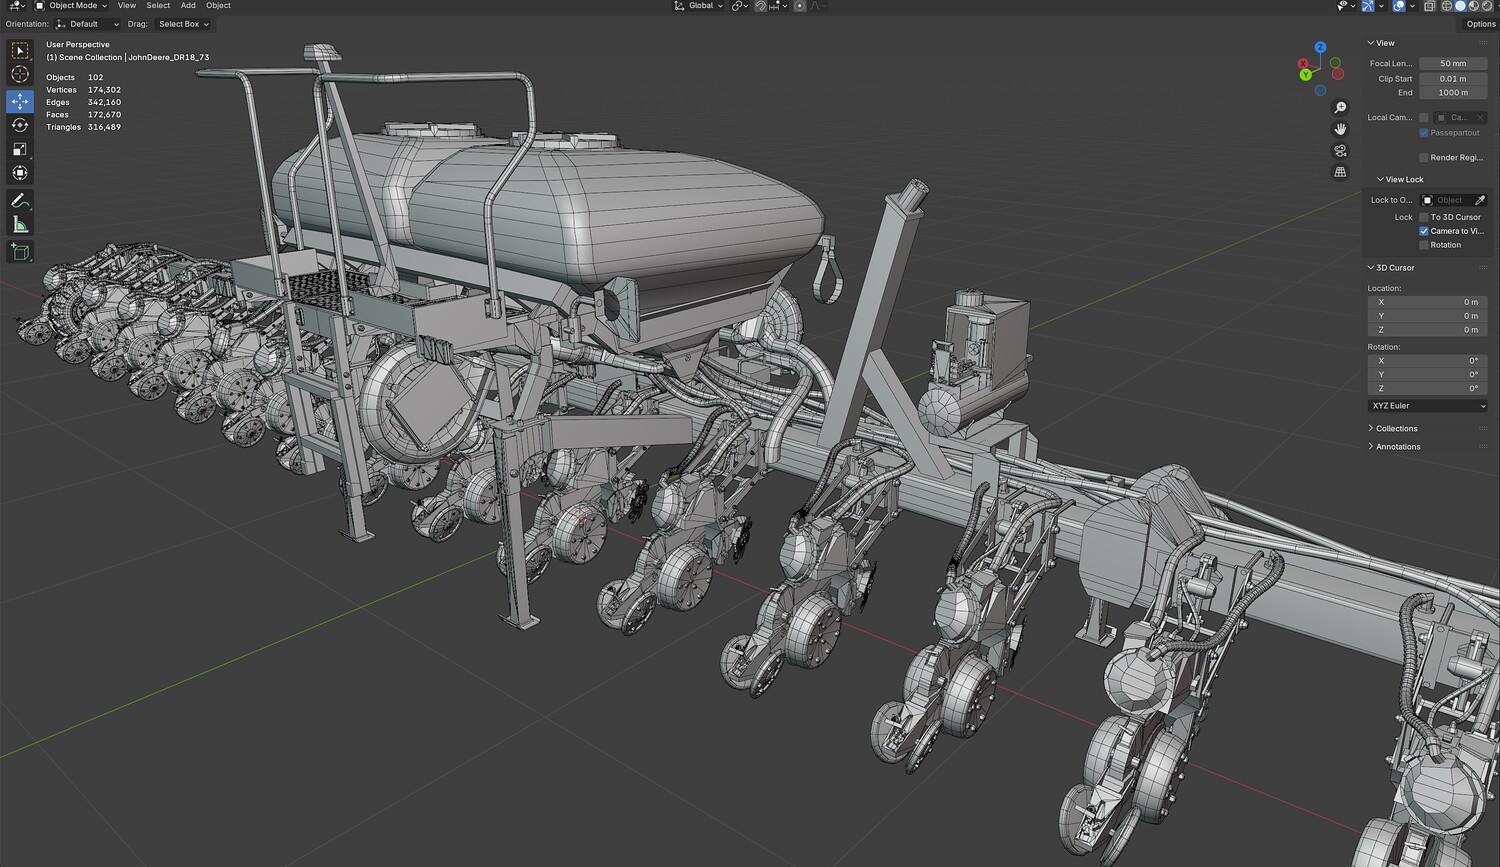Open the Drag Select Box dropdown

coord(183,24)
